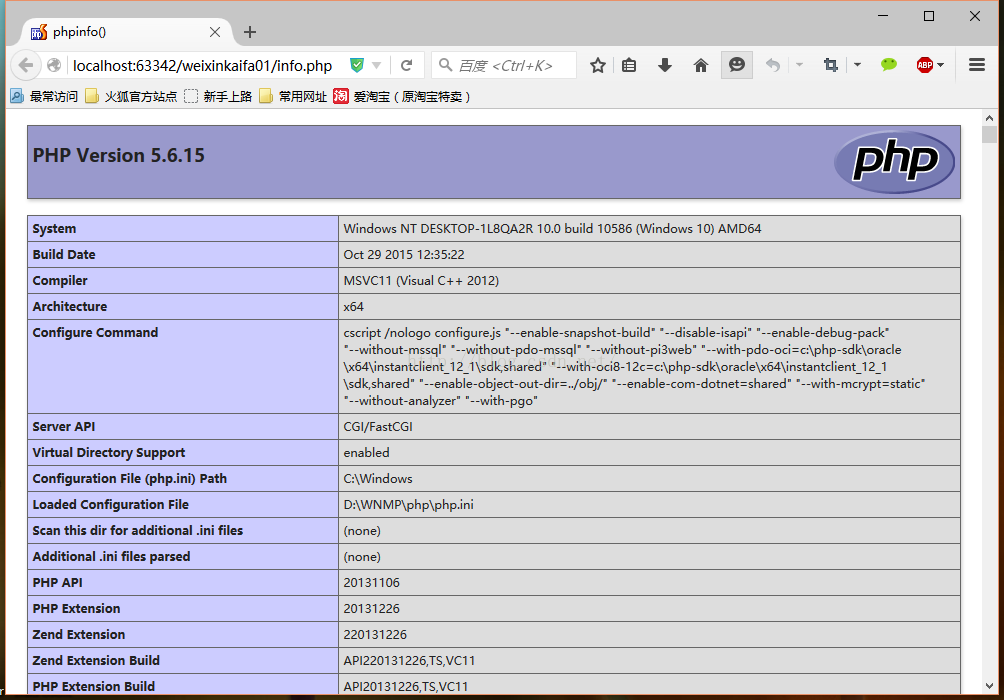Click the vertical scrollbar thumb
The image size is (1004, 700).
tap(989, 134)
